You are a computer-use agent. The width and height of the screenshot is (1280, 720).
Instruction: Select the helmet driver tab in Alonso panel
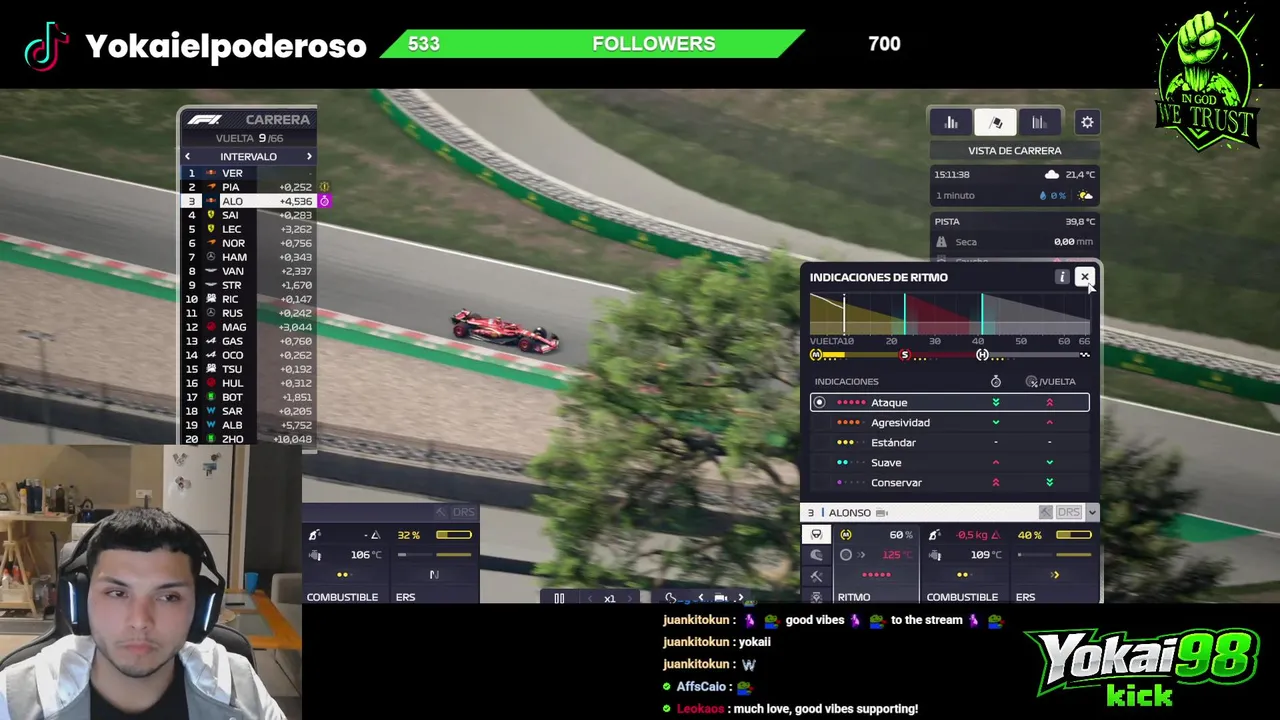[x=817, y=555]
